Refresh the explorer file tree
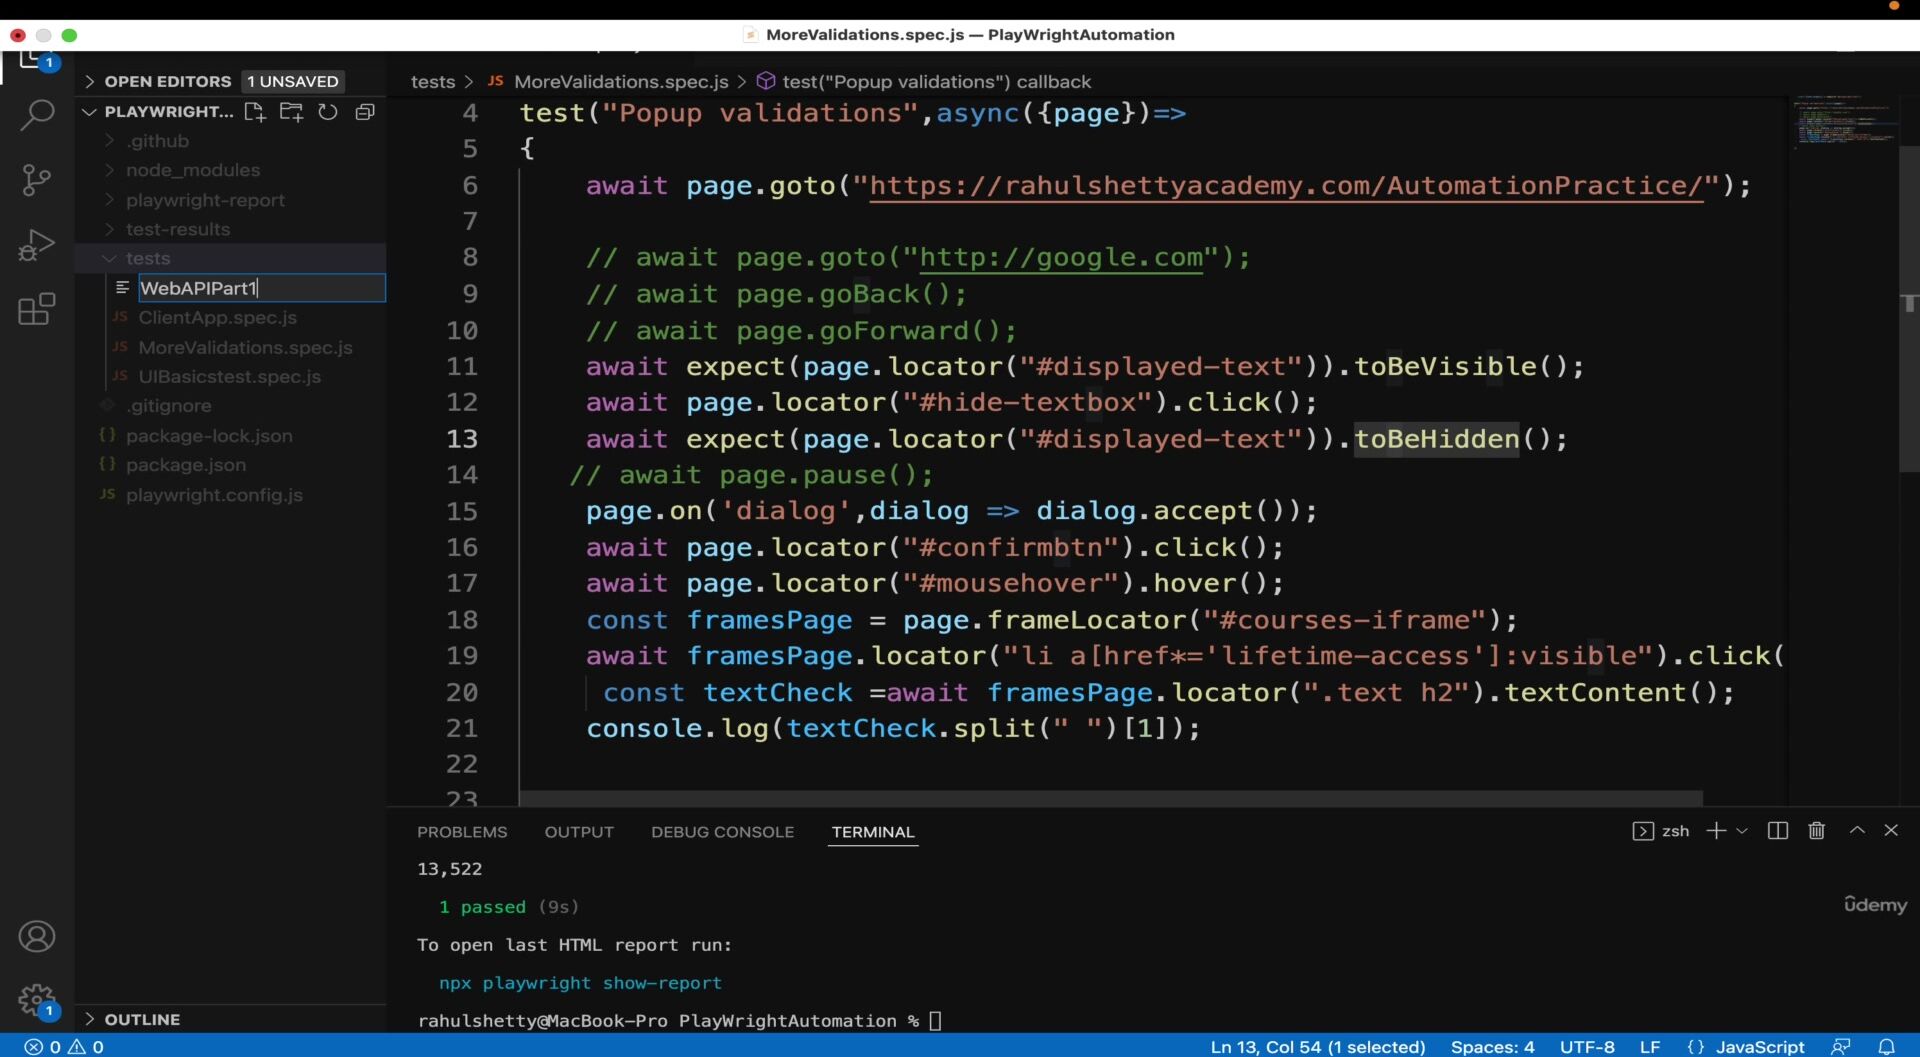1920x1057 pixels. (328, 112)
